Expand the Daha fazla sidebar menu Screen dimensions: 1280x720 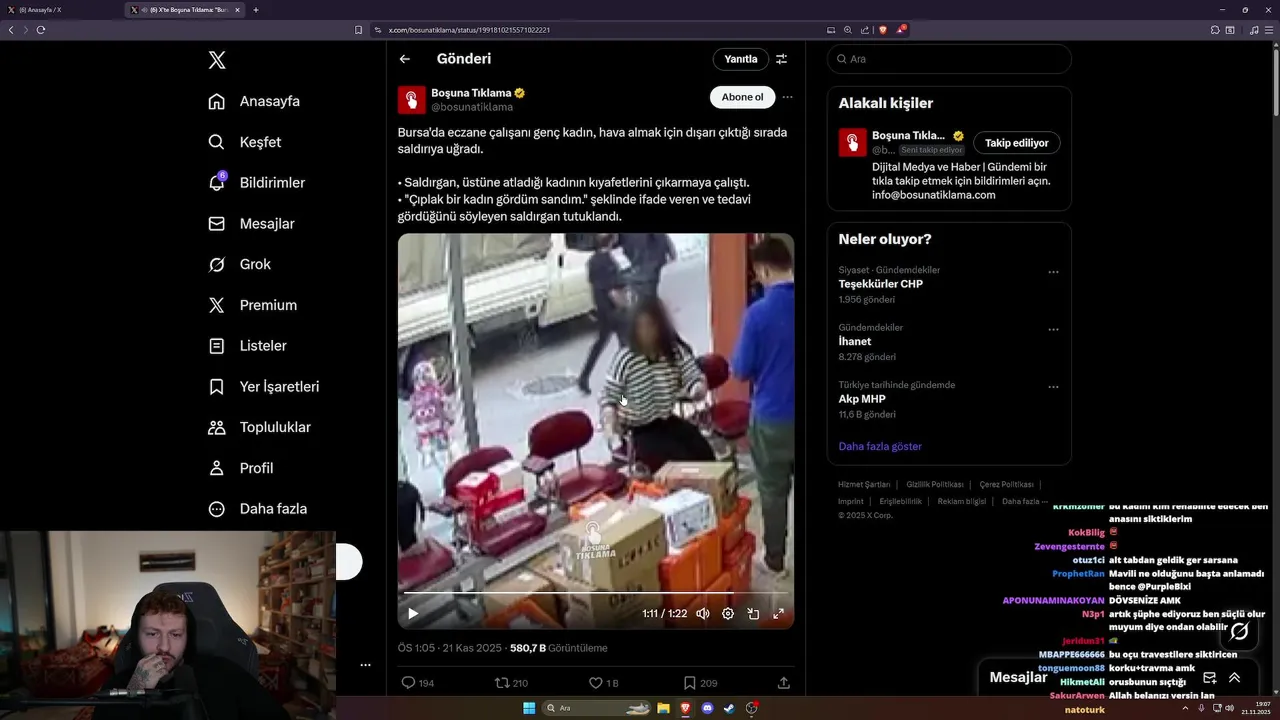pos(257,509)
